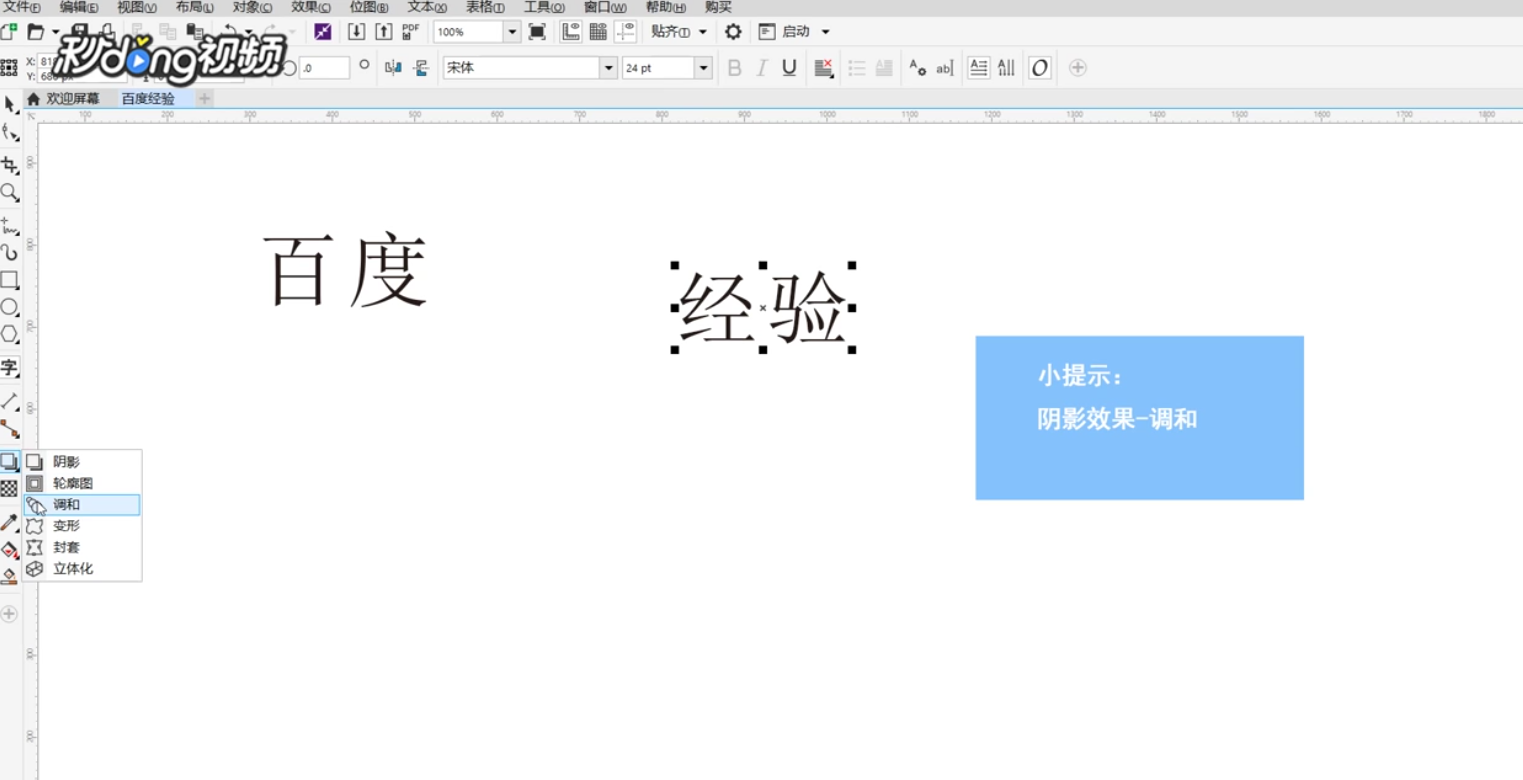This screenshot has height=780, width=1523.
Task: Open the zoom level dropdown
Action: point(512,32)
